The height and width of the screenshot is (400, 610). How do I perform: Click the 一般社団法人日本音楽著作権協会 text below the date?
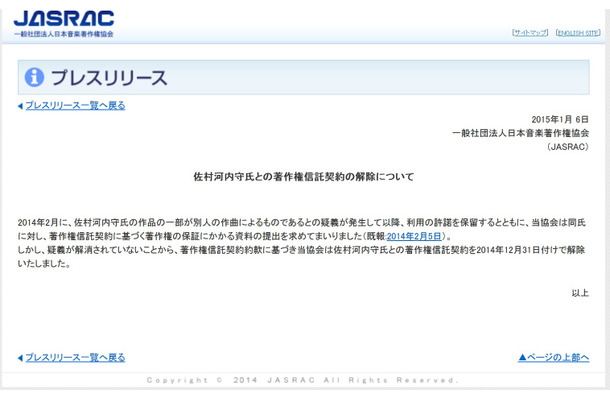[521, 133]
